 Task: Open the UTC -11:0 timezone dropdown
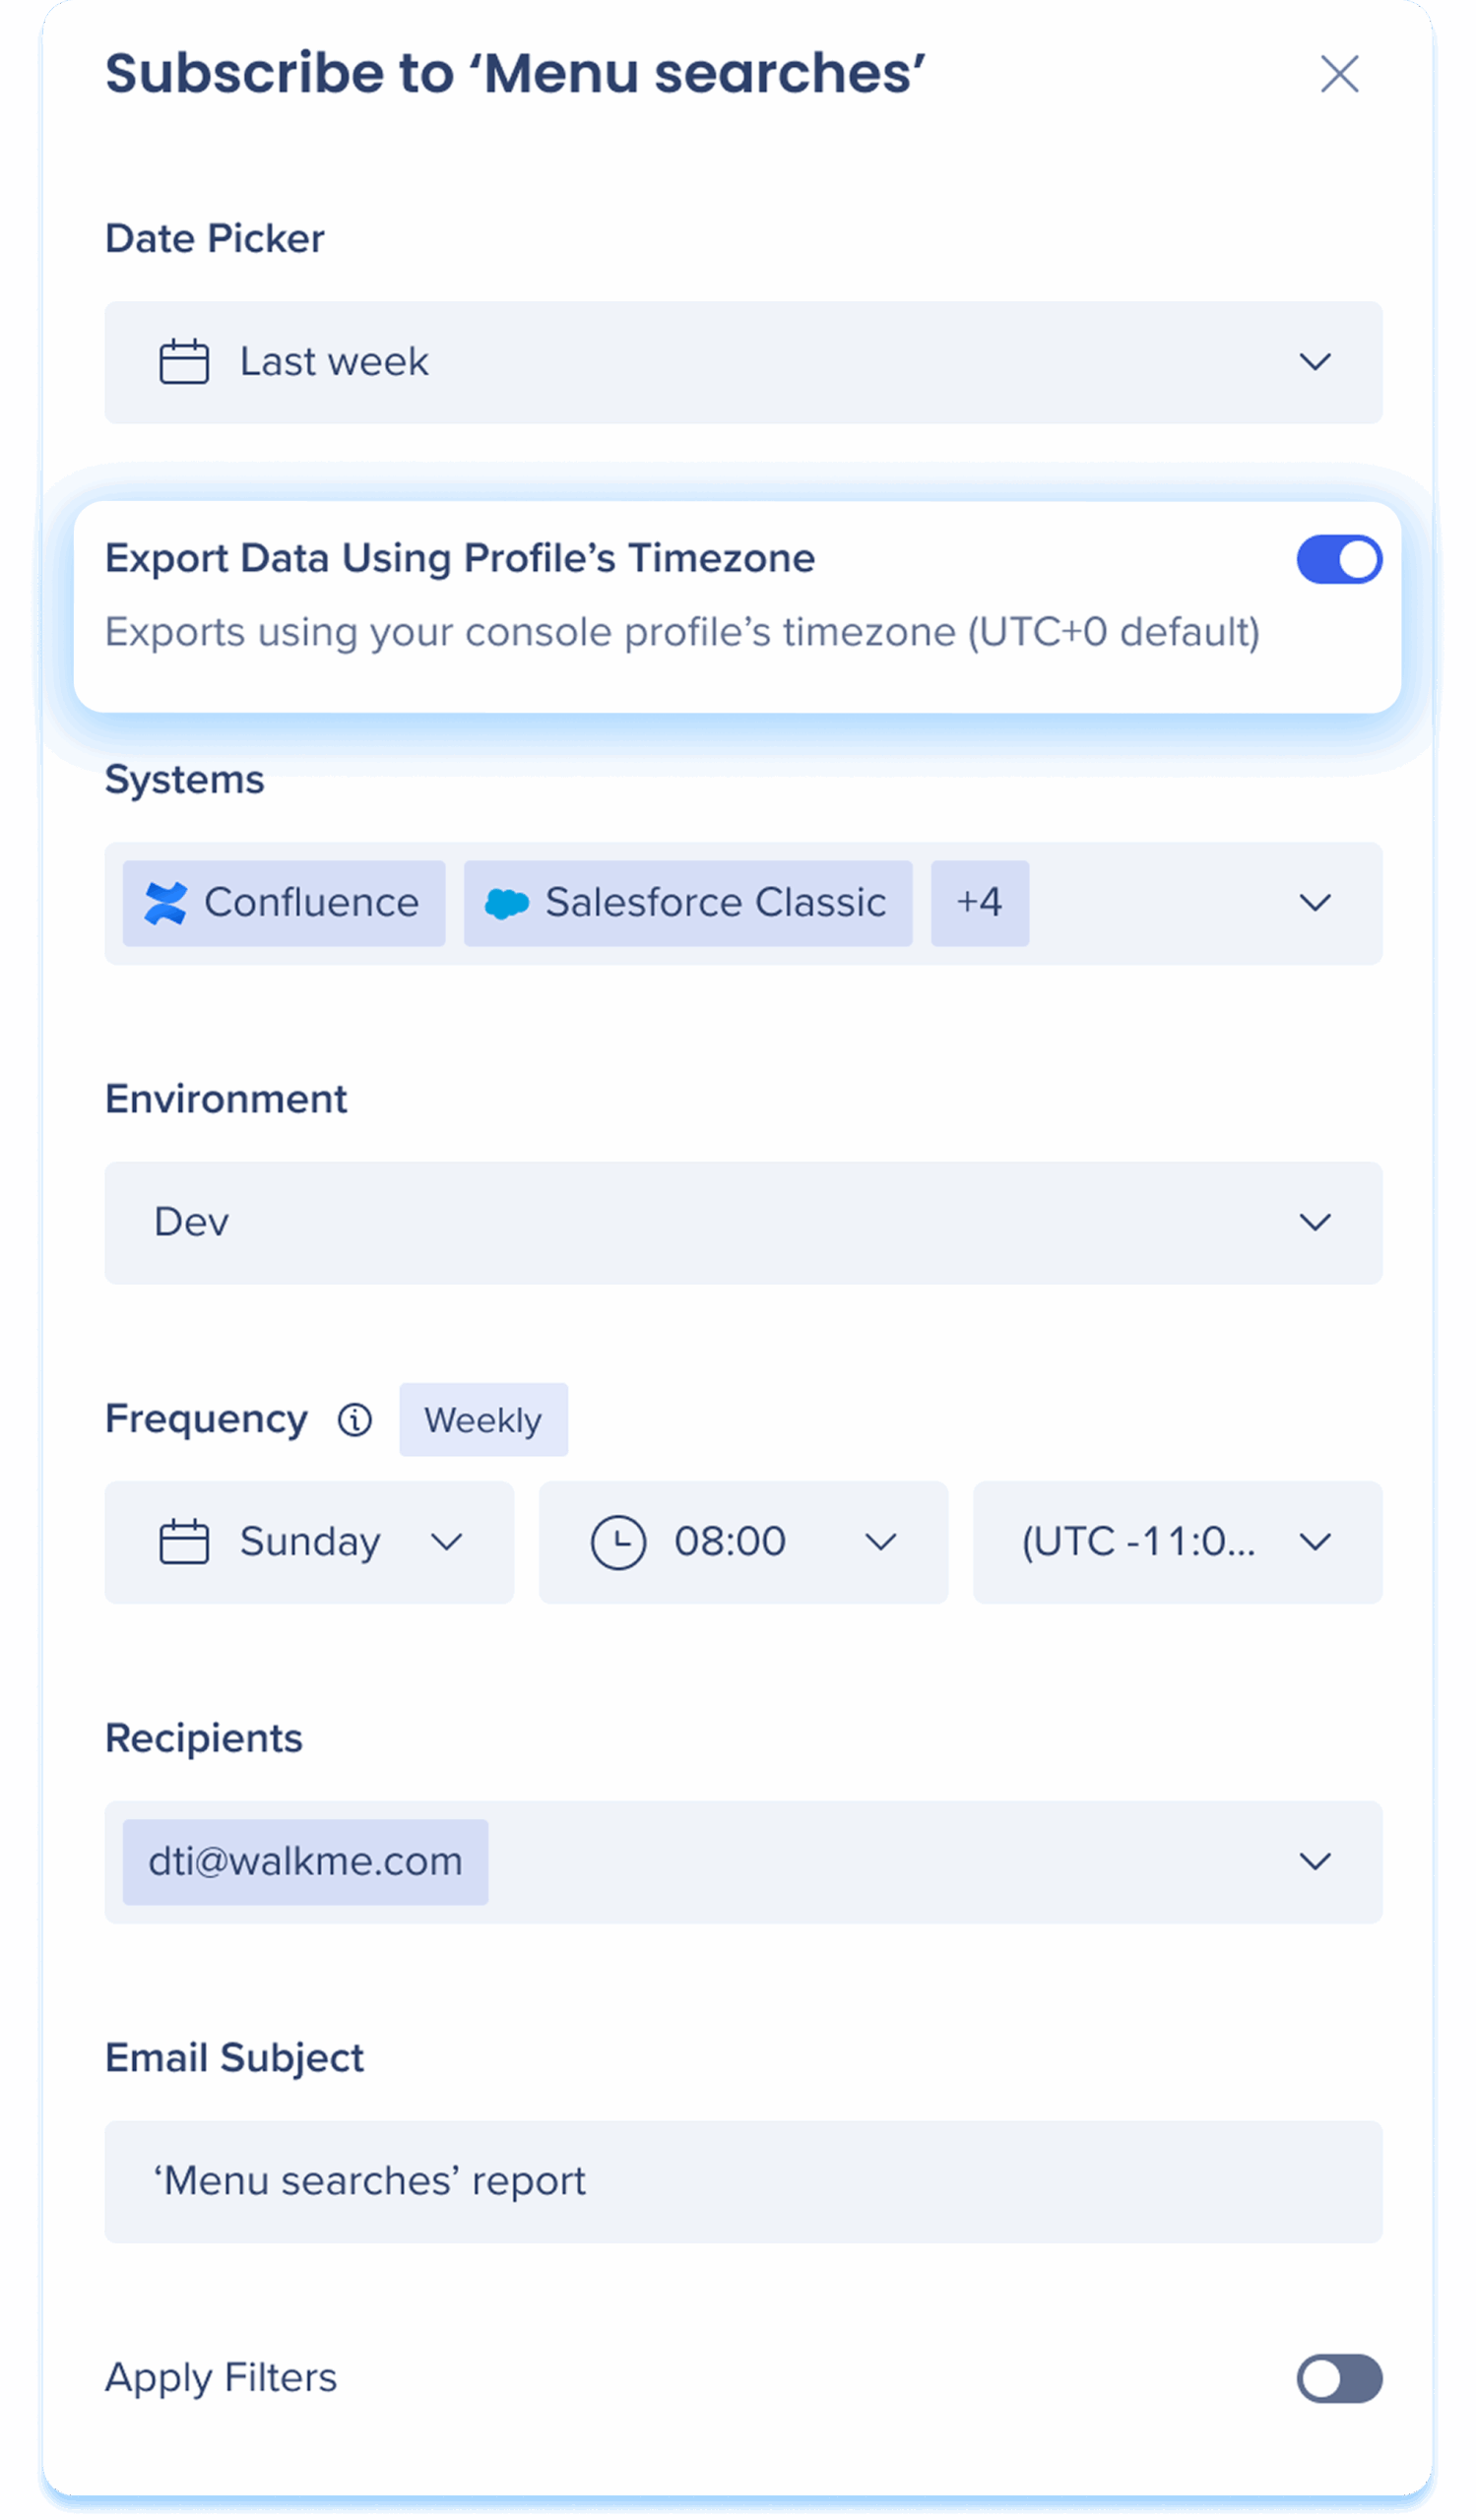point(1177,1542)
